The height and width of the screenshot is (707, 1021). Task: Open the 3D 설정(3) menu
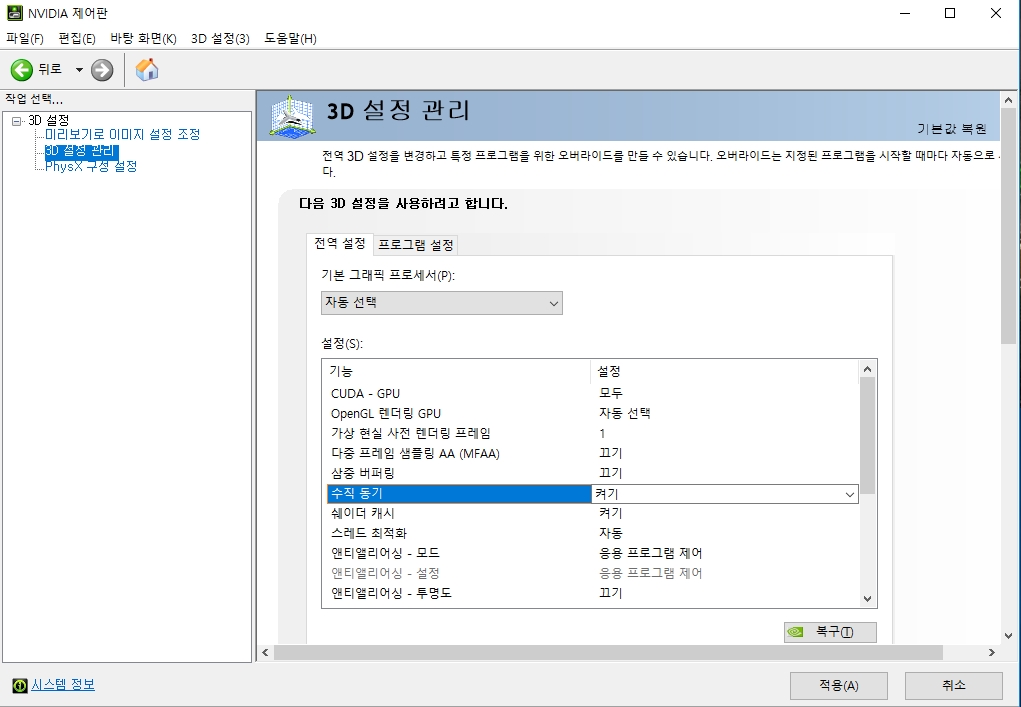point(220,38)
